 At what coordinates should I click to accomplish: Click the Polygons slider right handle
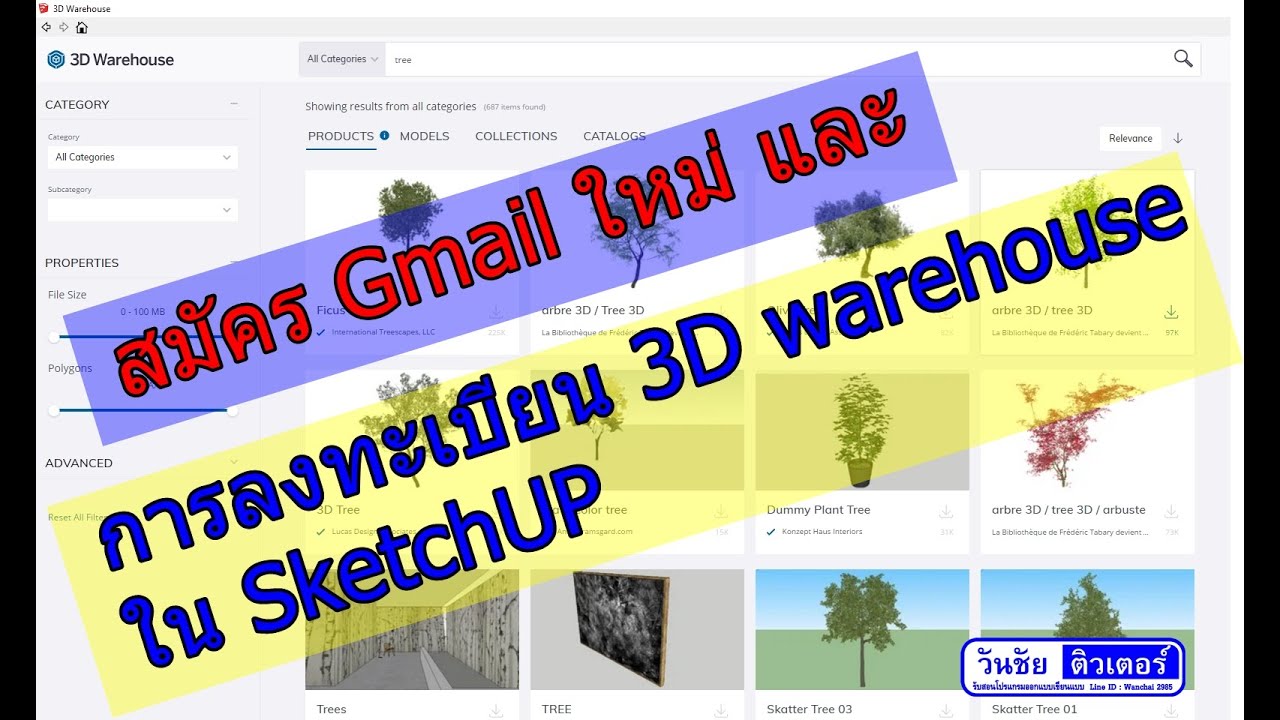(x=232, y=410)
